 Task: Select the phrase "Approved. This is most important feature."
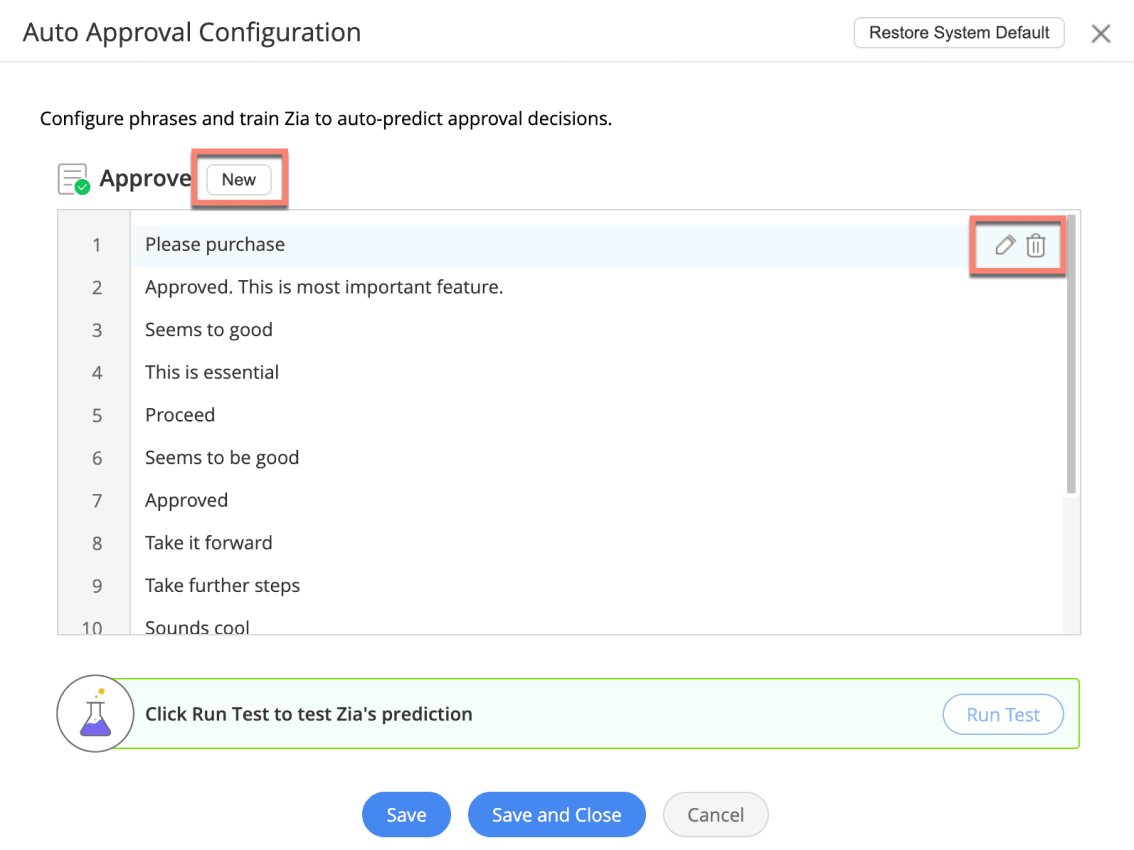click(324, 288)
